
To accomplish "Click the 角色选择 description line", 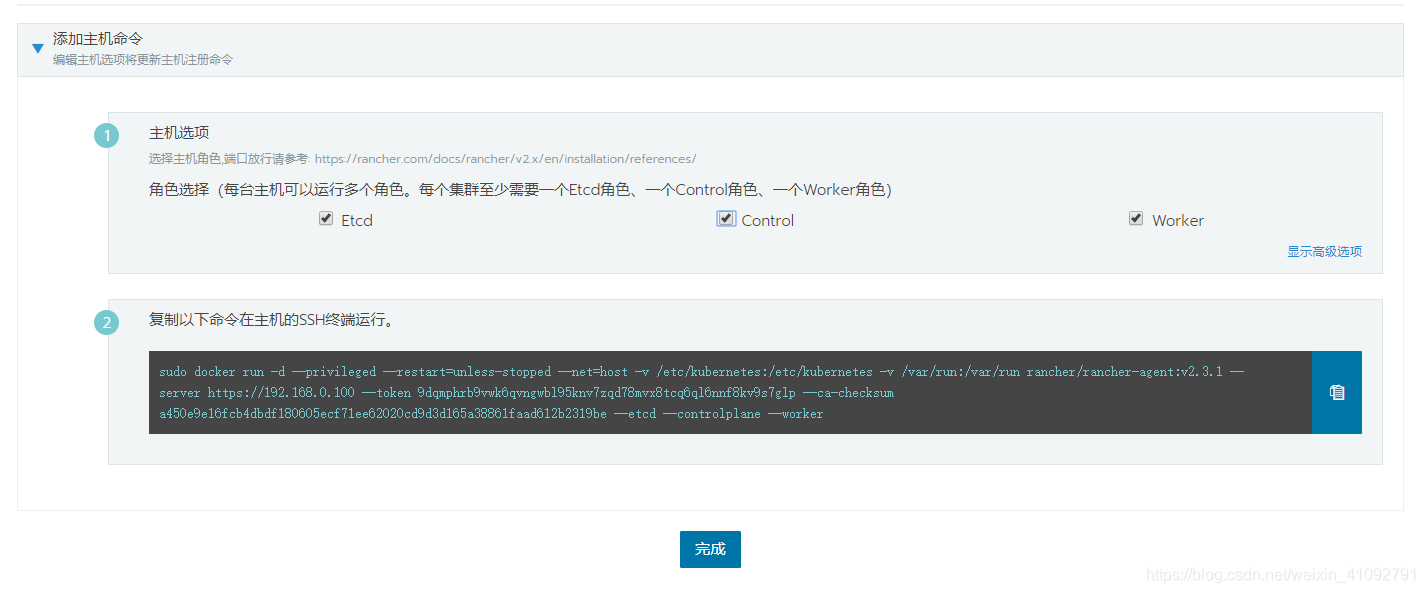I will tap(520, 189).
